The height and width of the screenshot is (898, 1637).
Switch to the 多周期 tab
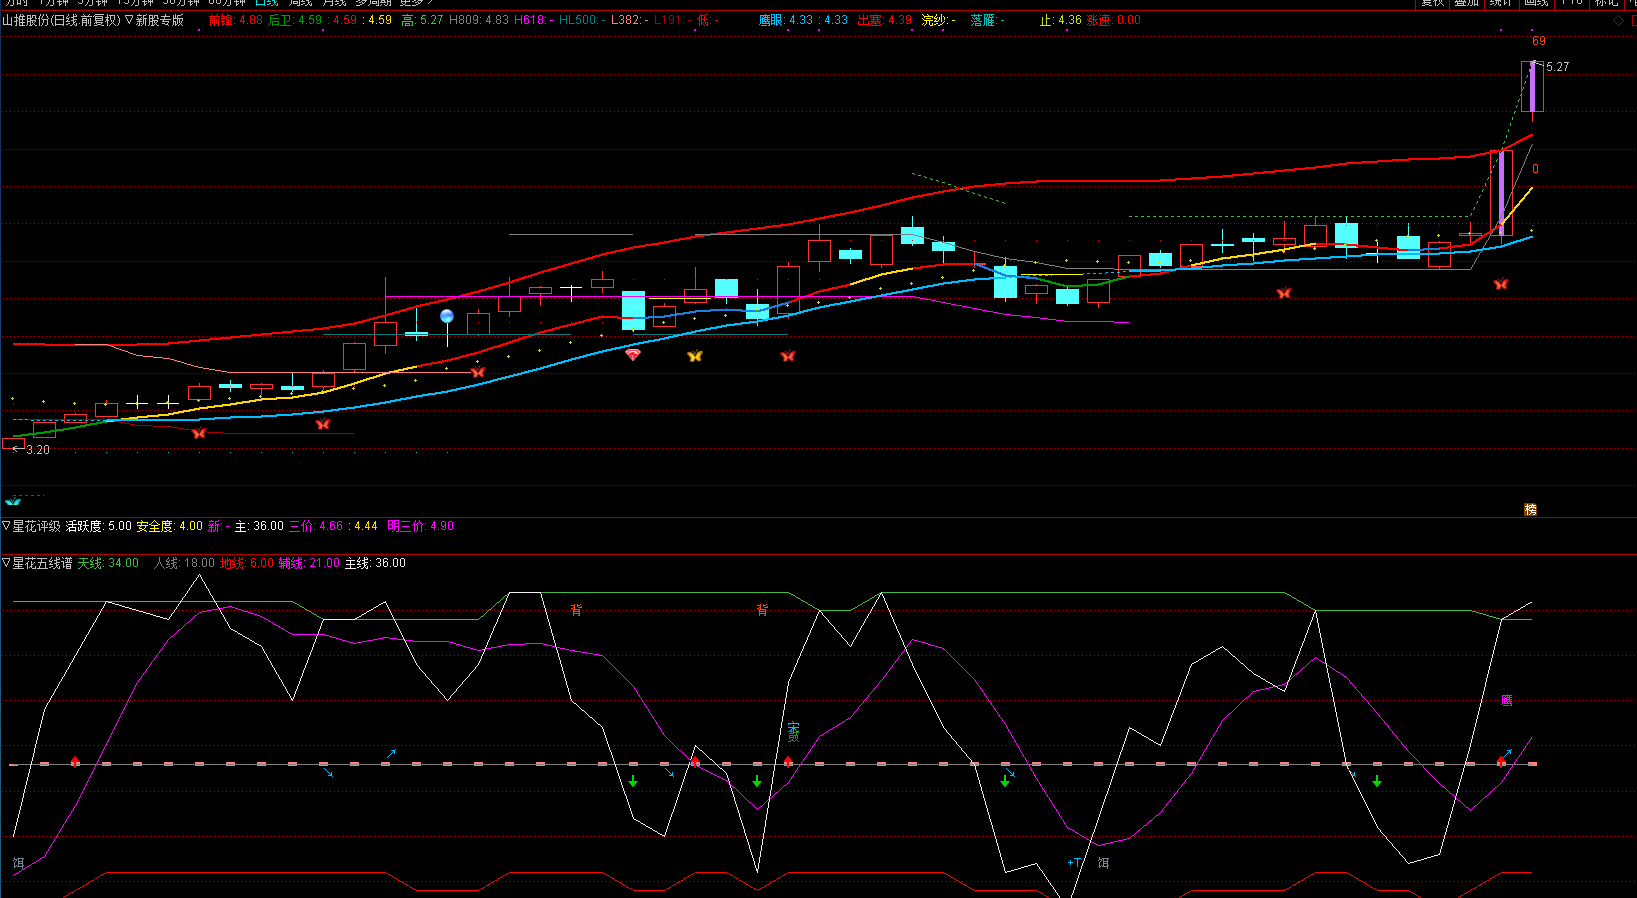pos(373,3)
